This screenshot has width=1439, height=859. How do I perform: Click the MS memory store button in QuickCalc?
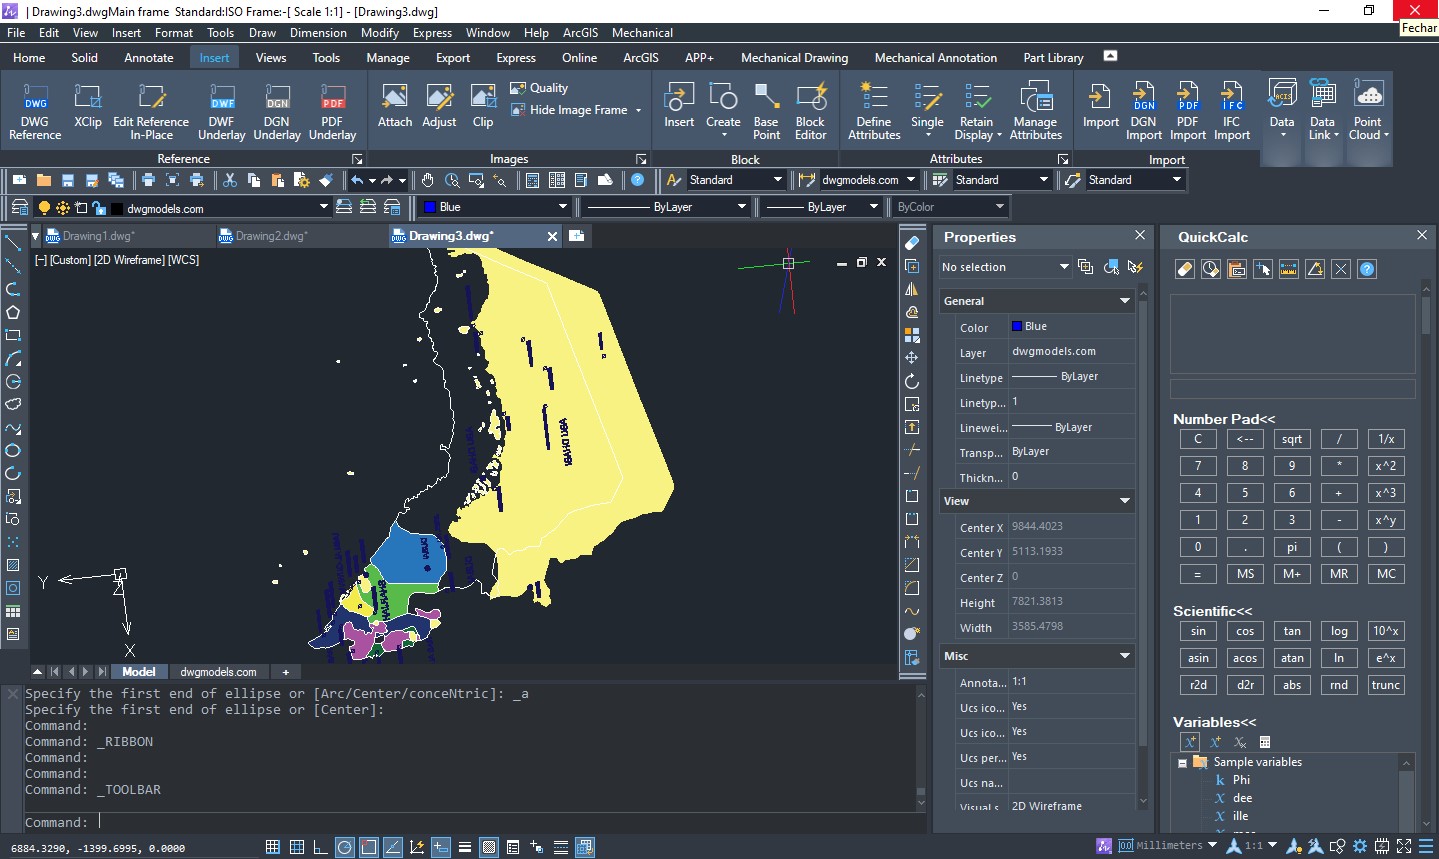(x=1245, y=574)
